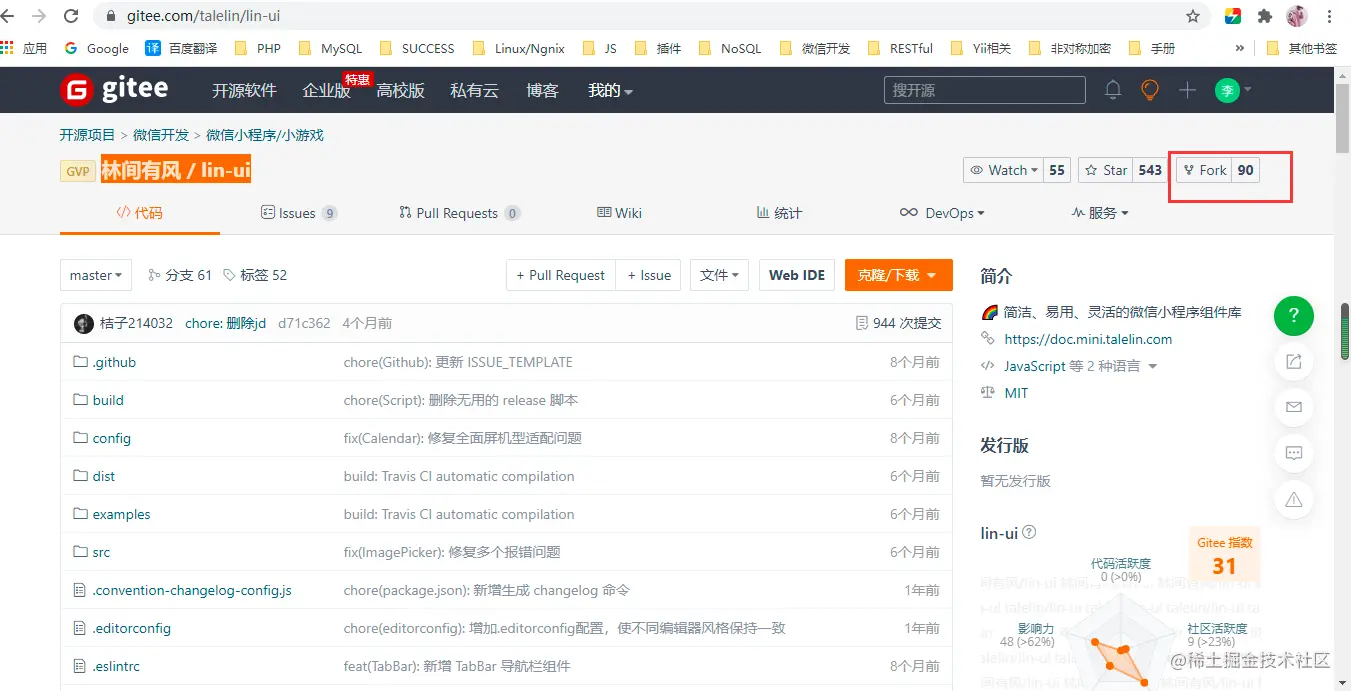This screenshot has height=691, width=1351.
Task: Show more bookmarks via chevron
Action: (x=1240, y=48)
